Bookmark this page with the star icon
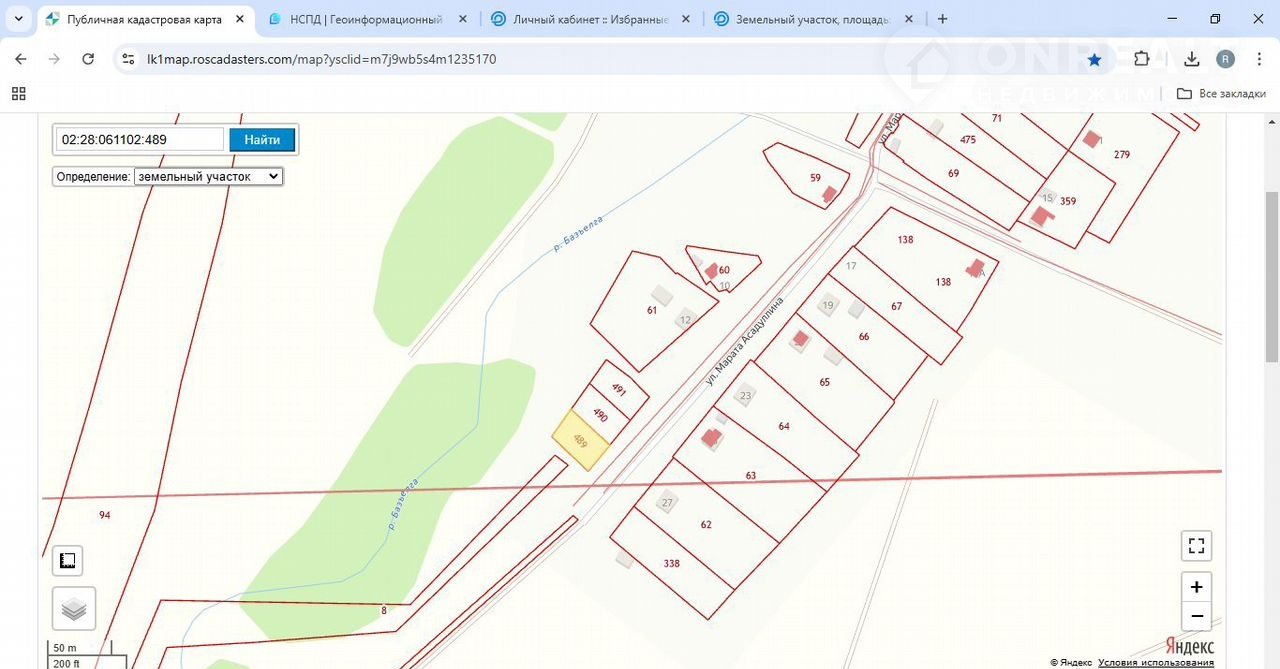Viewport: 1280px width, 669px height. (1094, 59)
